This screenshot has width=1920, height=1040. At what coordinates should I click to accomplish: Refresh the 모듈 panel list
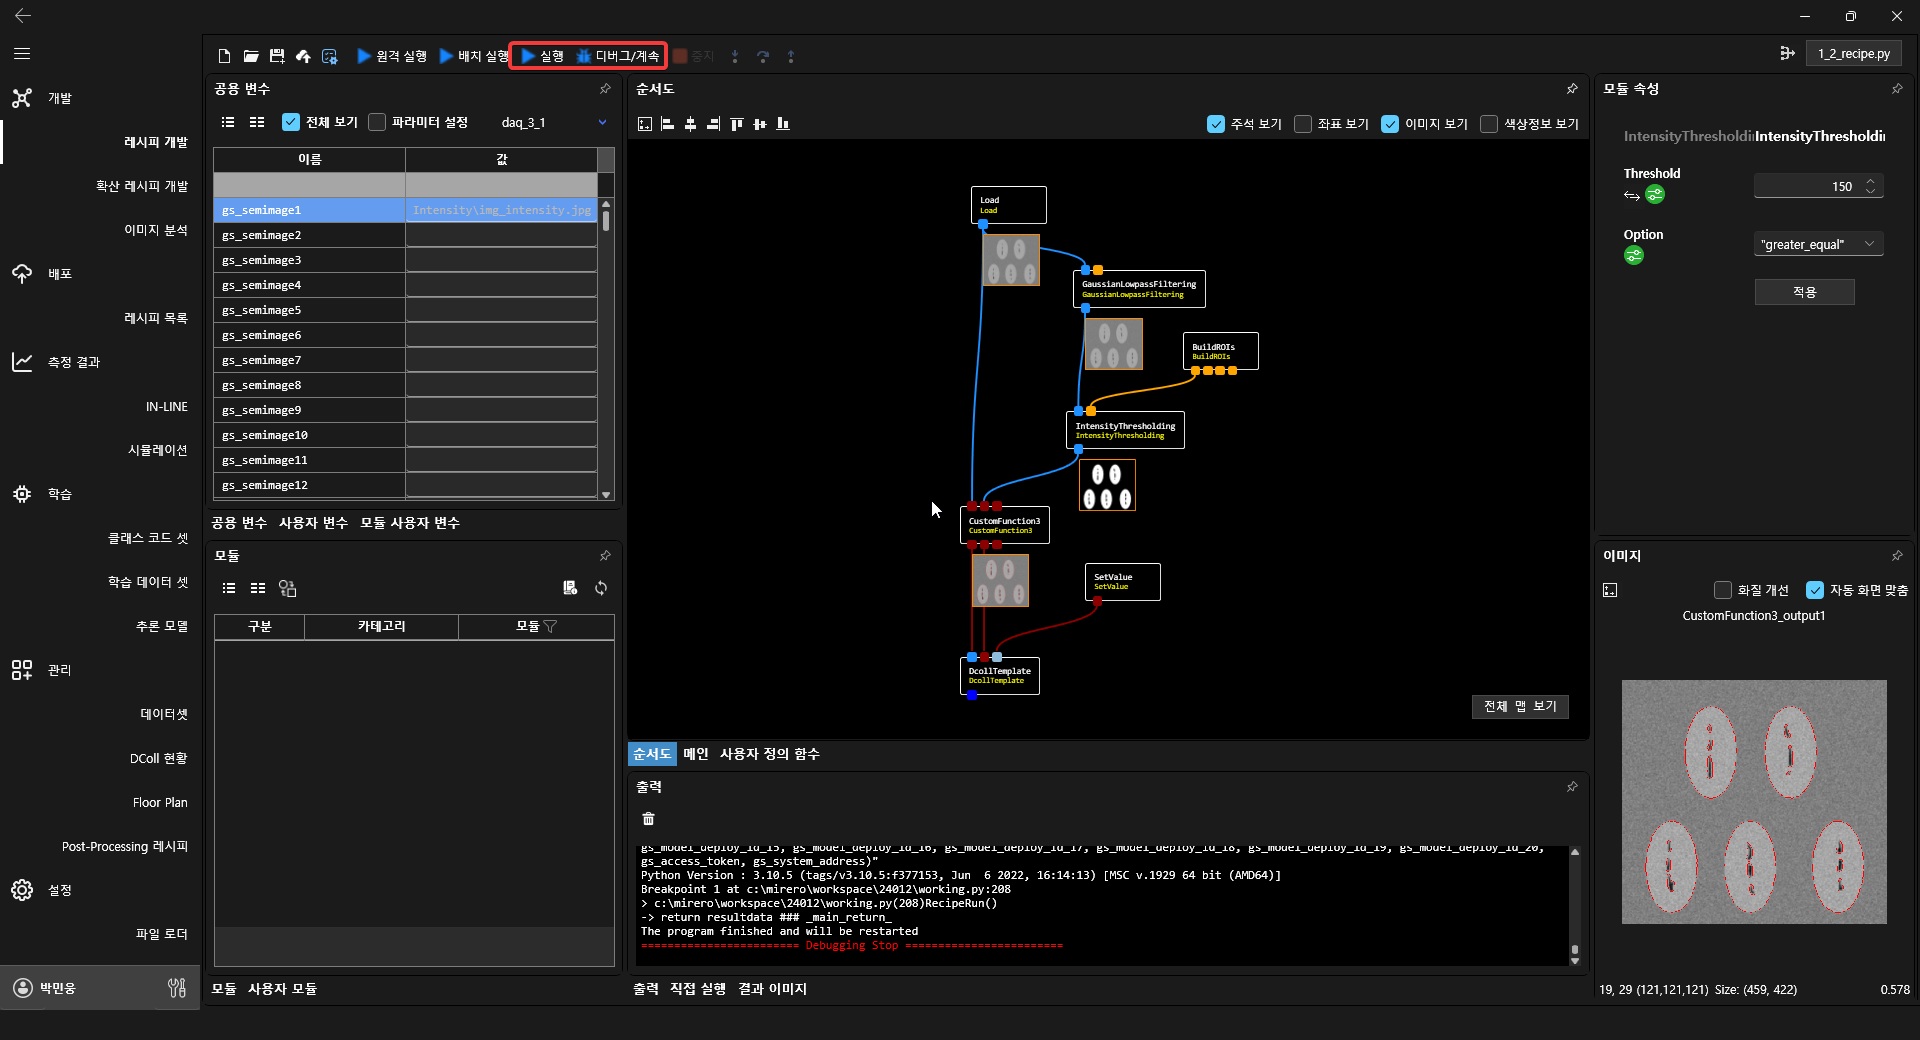pyautogui.click(x=601, y=588)
